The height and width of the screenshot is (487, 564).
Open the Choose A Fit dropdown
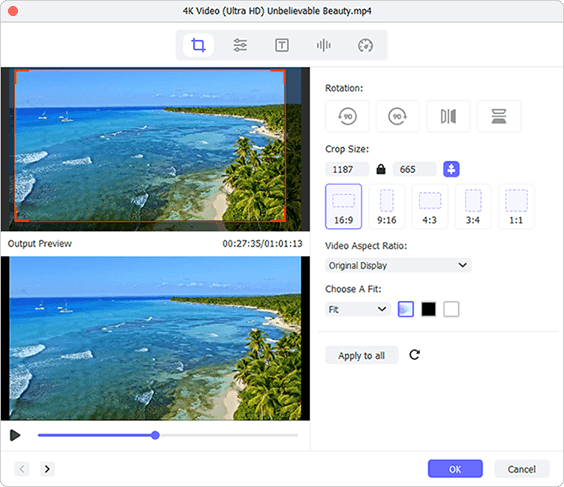tap(358, 309)
